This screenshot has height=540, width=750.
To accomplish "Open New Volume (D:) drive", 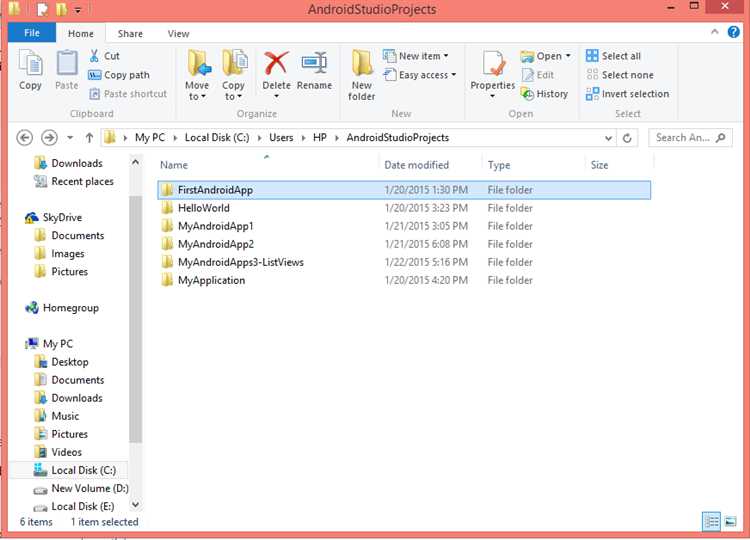I will 81,488.
